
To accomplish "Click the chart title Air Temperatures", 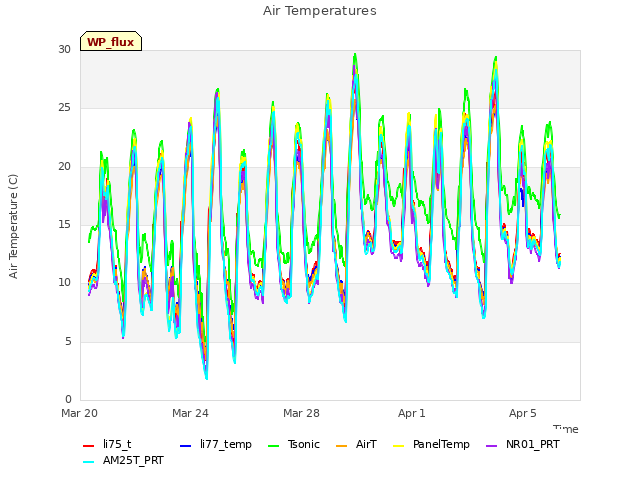I will pyautogui.click(x=320, y=11).
